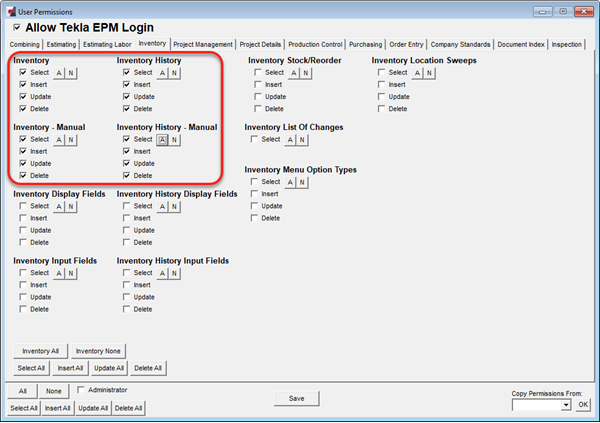Click the Delete All button above the divider
Viewport: 600px width, 423px height.
(x=148, y=368)
